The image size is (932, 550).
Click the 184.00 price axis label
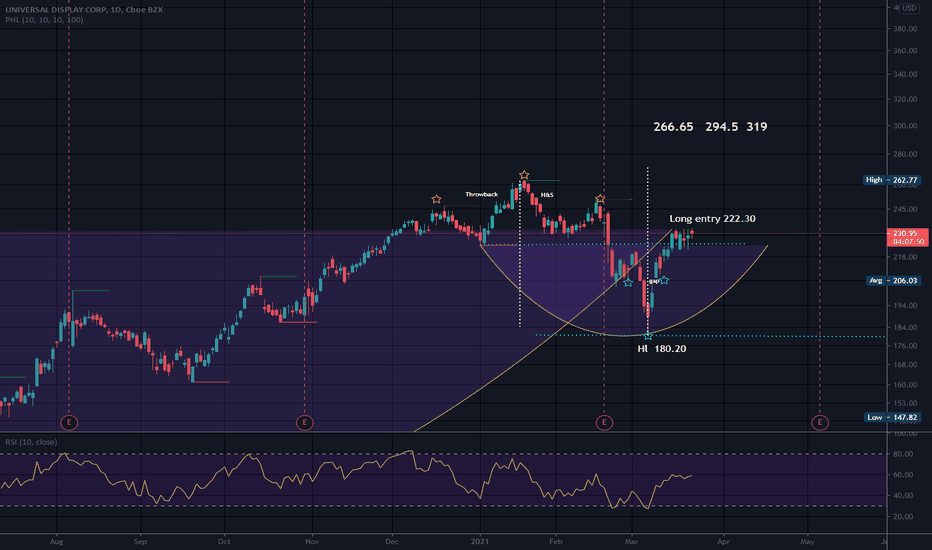tap(905, 328)
